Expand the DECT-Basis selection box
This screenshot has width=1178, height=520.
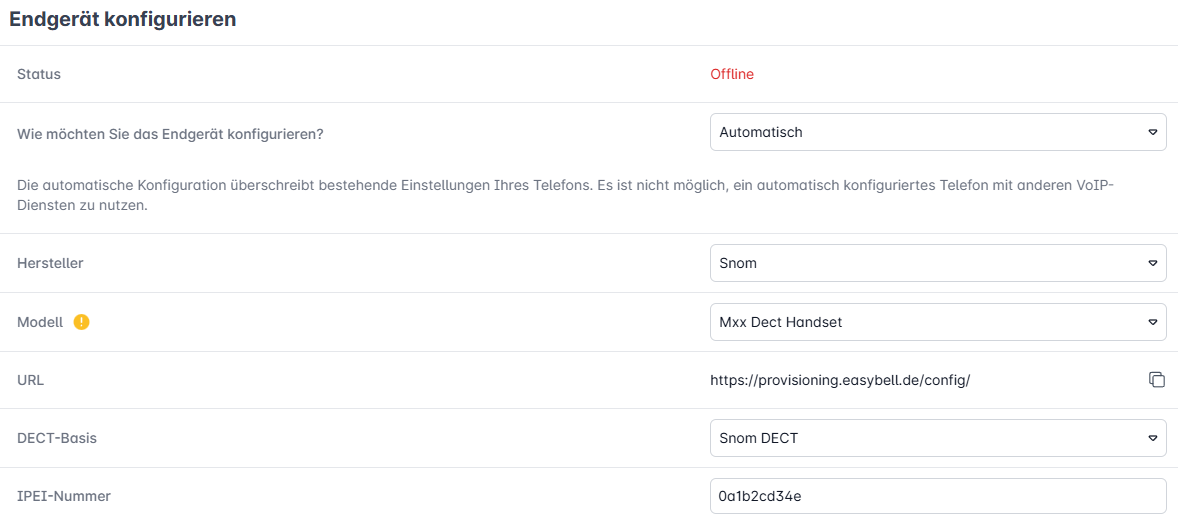click(937, 438)
